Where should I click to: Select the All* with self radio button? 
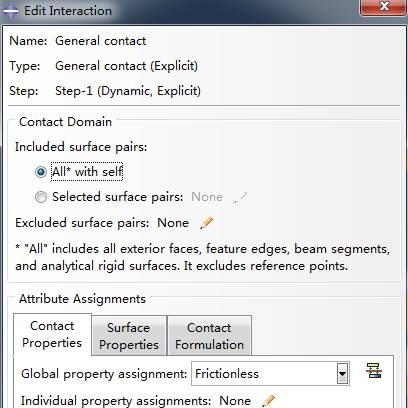point(41,172)
